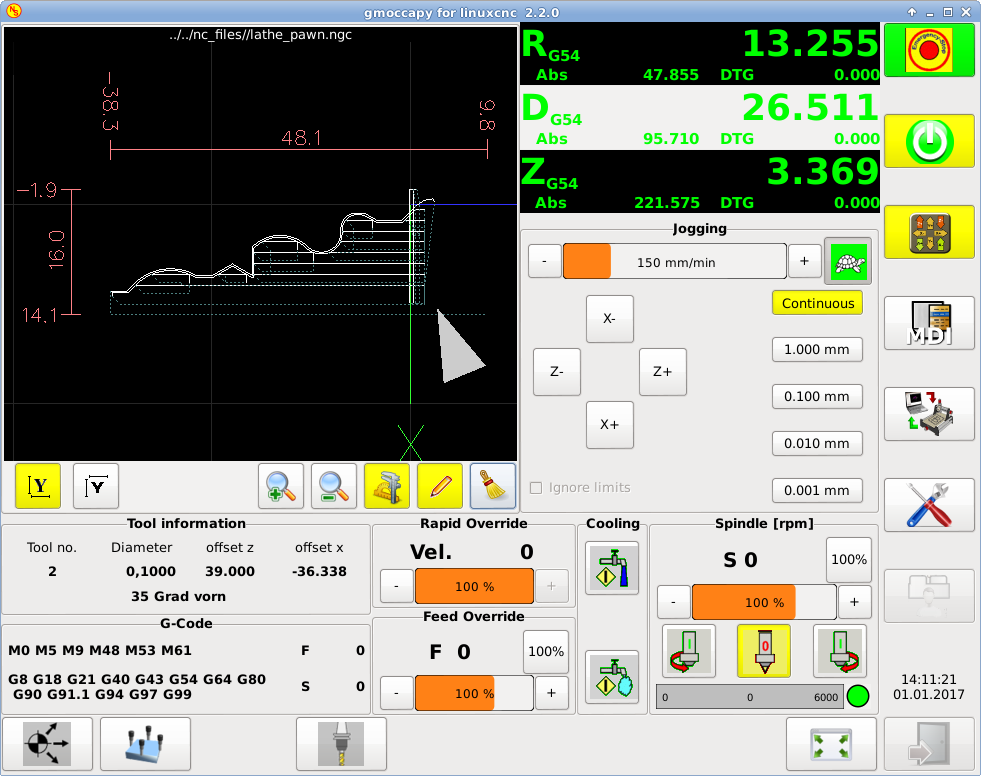
Task: Enable Ignore limits checkbox
Action: pos(536,488)
